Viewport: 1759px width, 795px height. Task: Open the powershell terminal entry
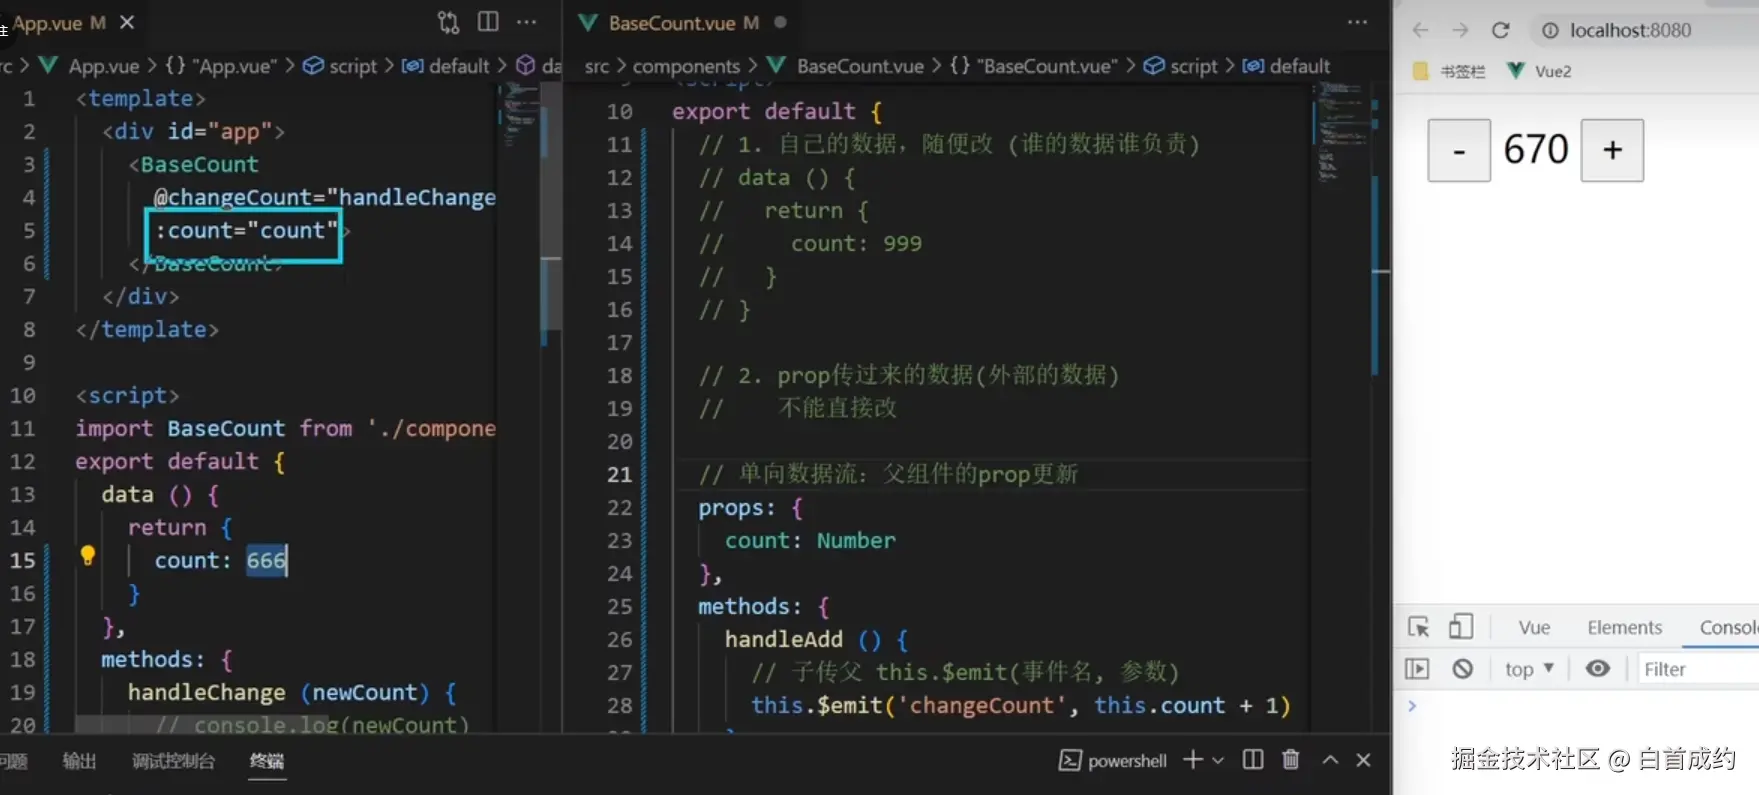coord(1113,760)
